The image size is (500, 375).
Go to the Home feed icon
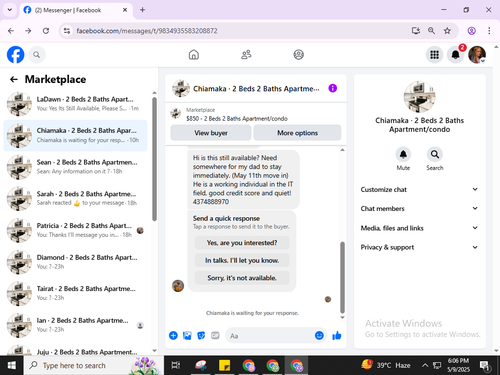click(x=194, y=55)
